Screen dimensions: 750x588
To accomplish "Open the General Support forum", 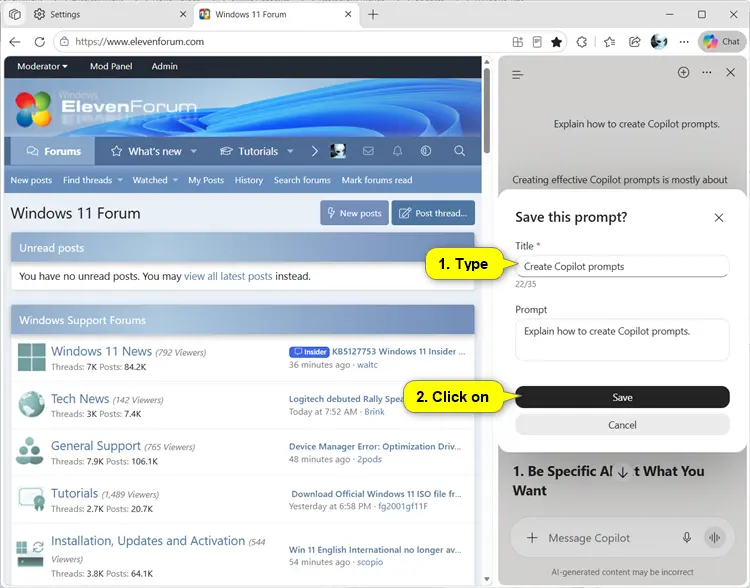I will [96, 446].
